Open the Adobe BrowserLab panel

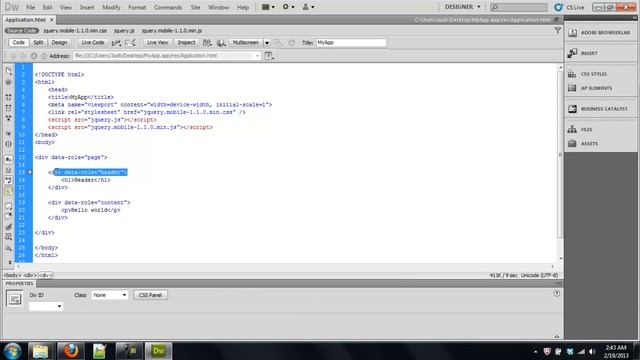click(600, 33)
